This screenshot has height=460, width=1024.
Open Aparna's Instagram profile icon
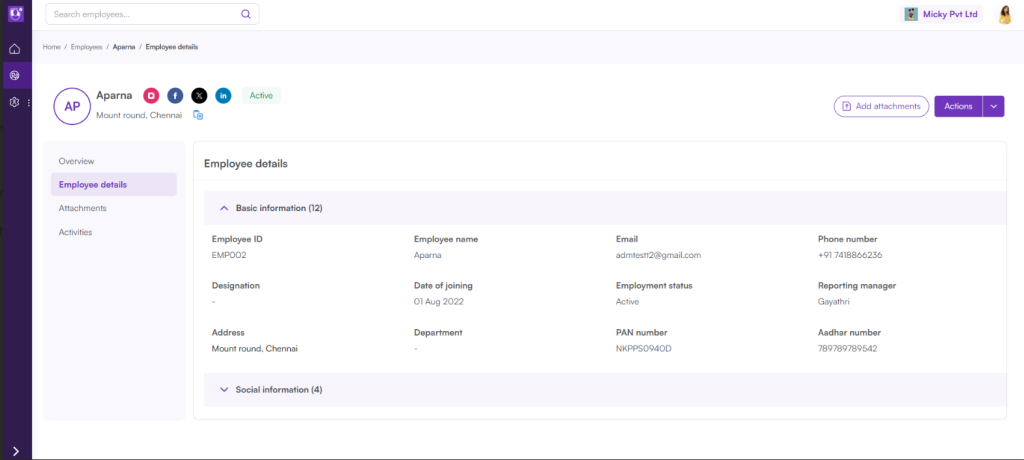[x=152, y=96]
